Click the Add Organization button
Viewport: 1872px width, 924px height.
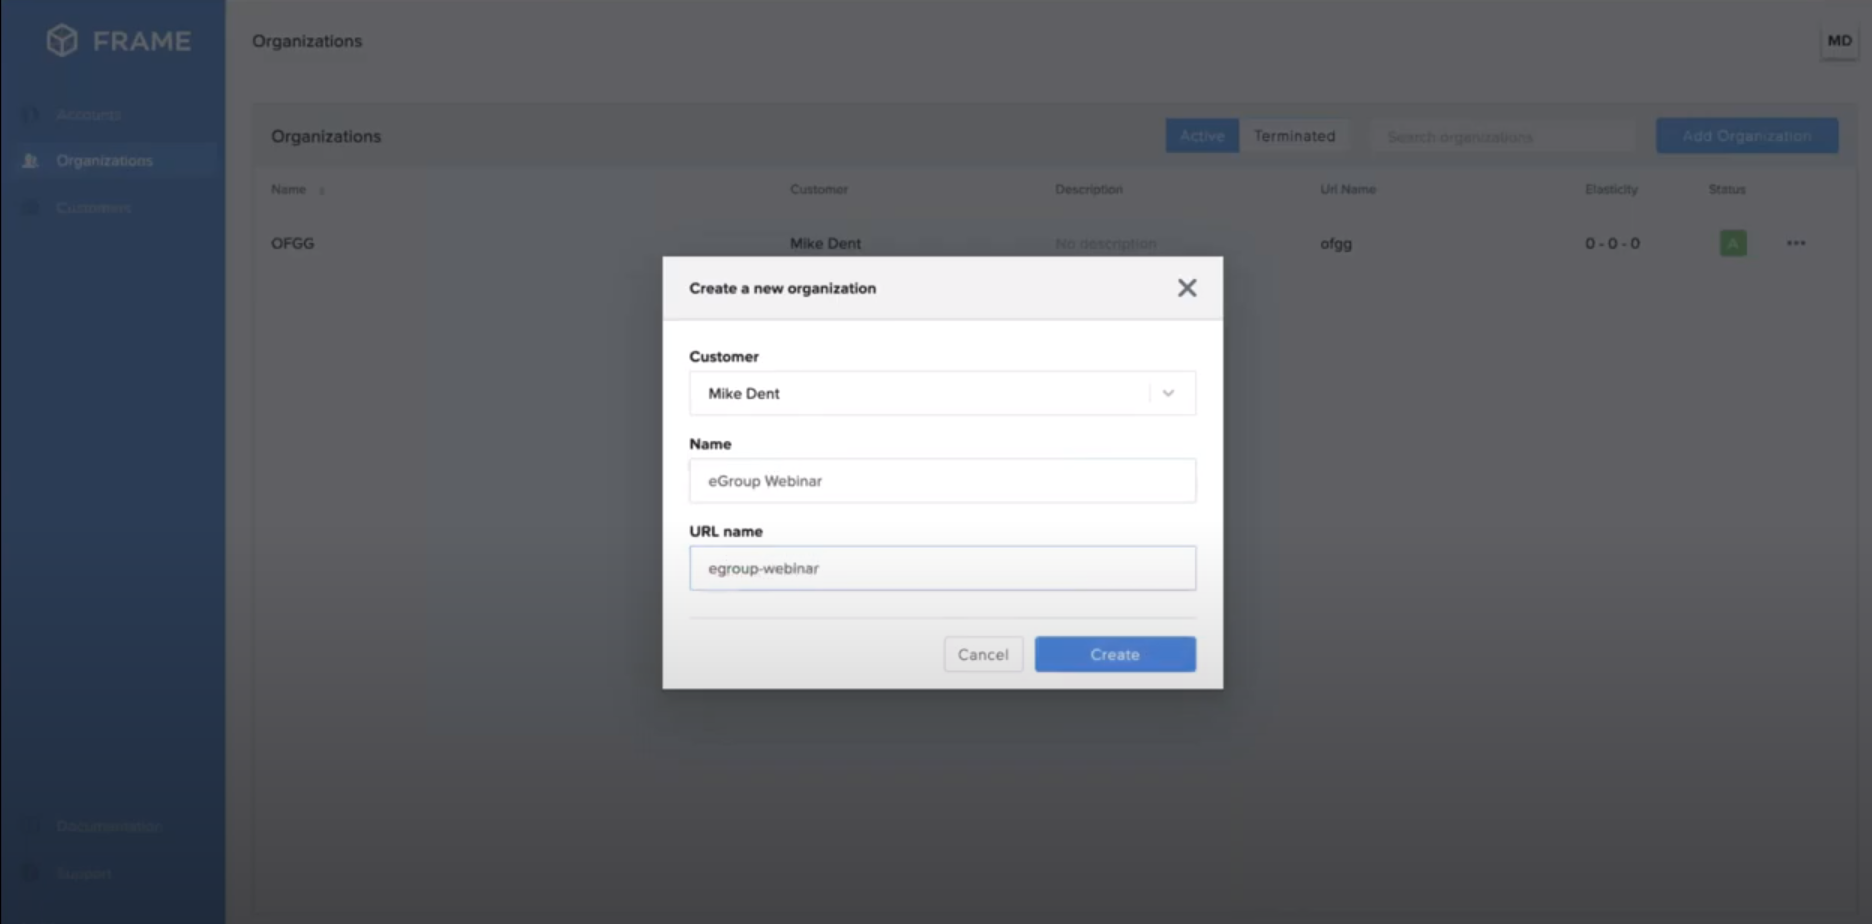pyautogui.click(x=1747, y=136)
